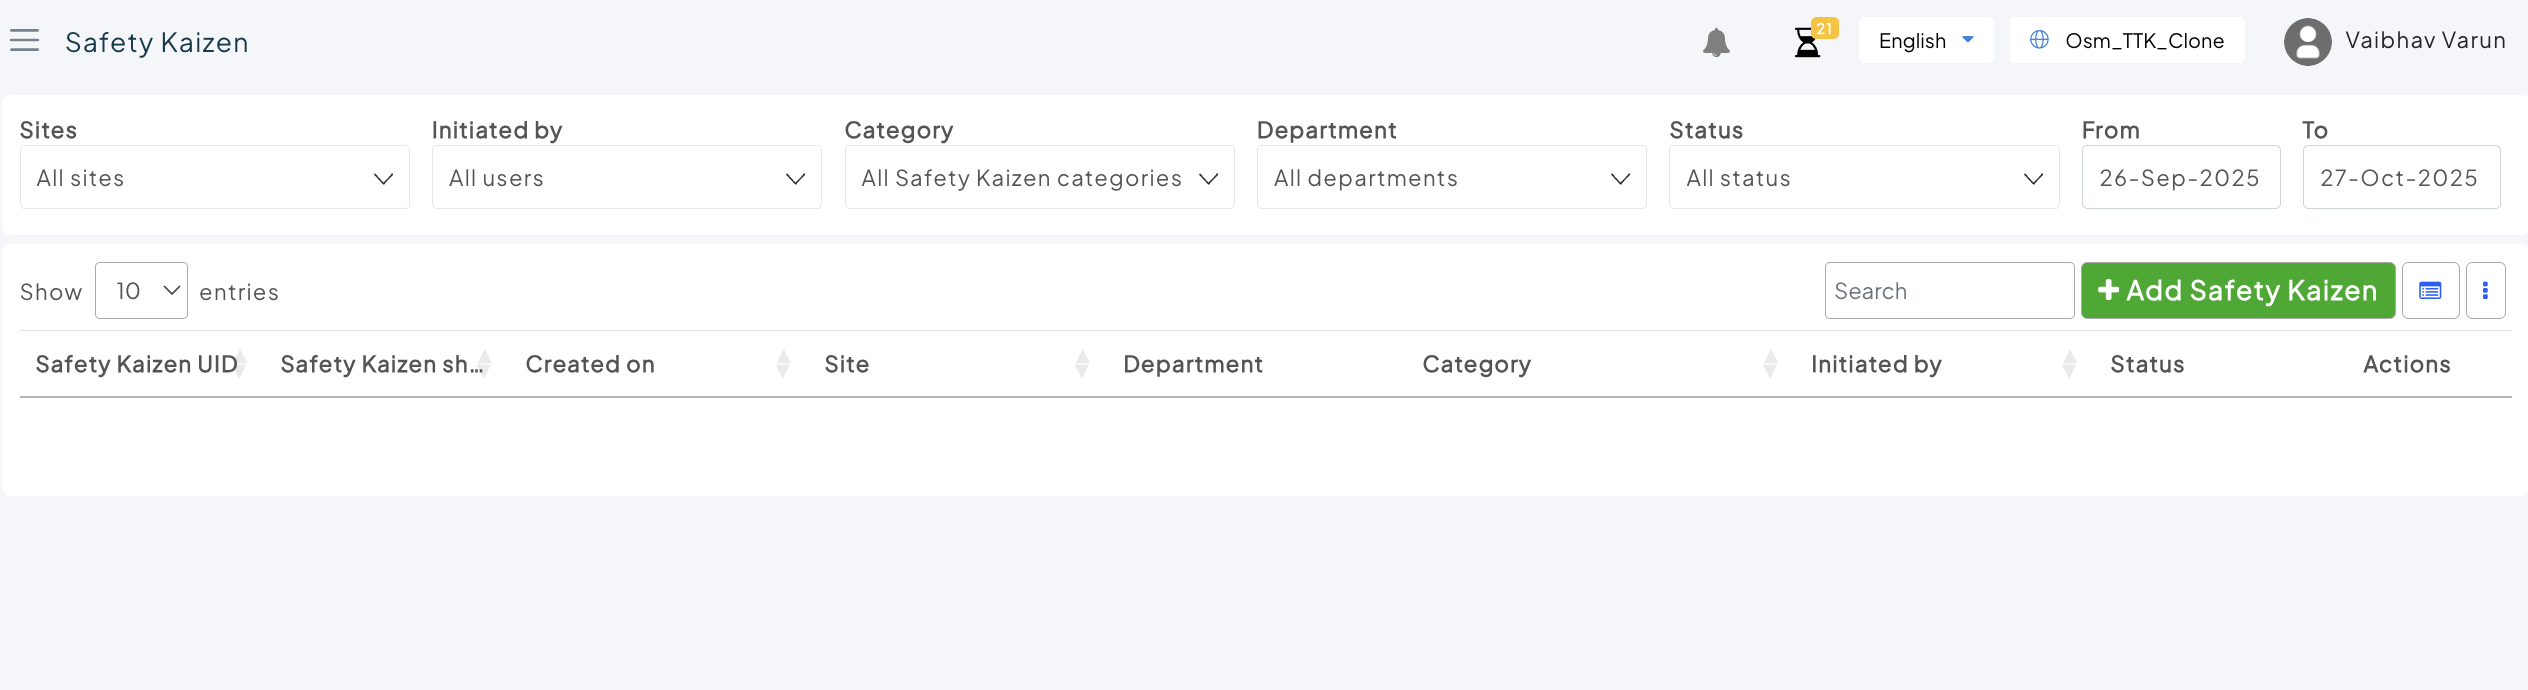
Task: Click the From date field
Action: click(x=2180, y=178)
